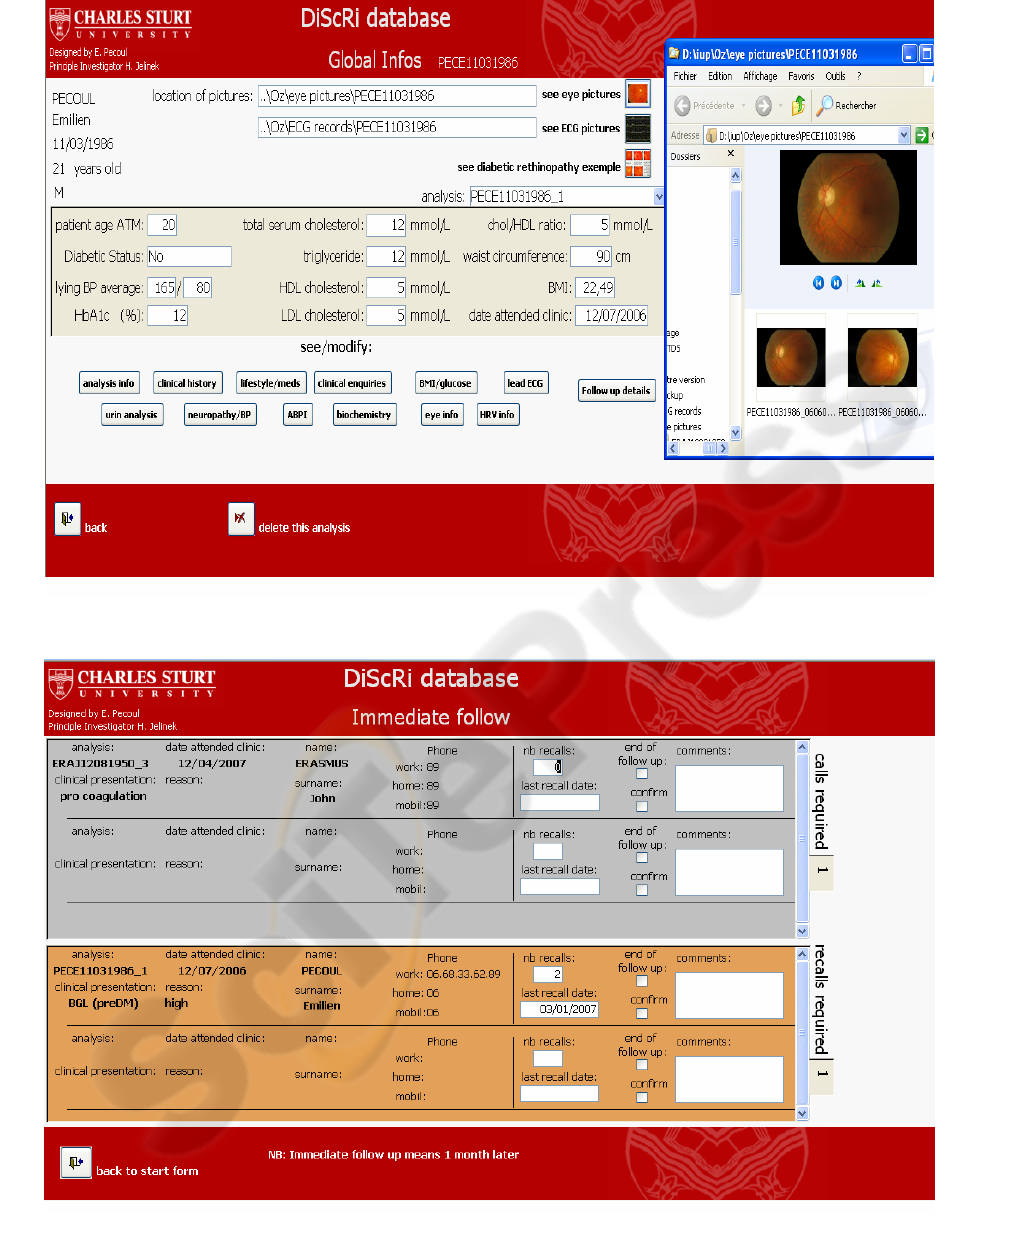Expand the analysis combo box dropdown
This screenshot has width=1012, height=1254.
(x=658, y=197)
